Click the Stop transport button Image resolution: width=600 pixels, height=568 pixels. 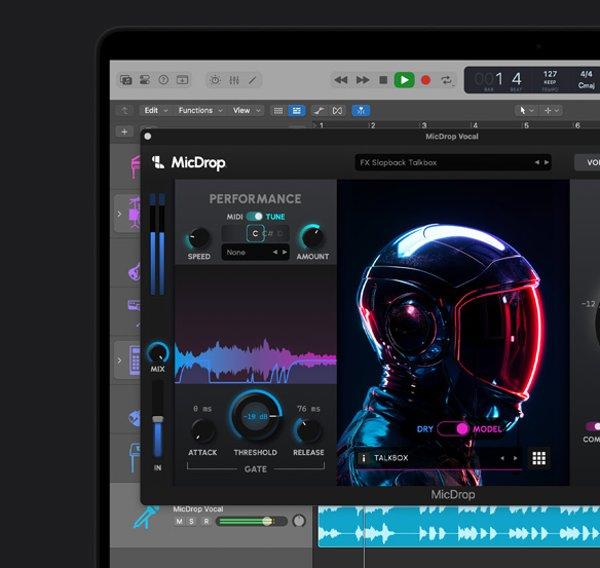pos(383,80)
